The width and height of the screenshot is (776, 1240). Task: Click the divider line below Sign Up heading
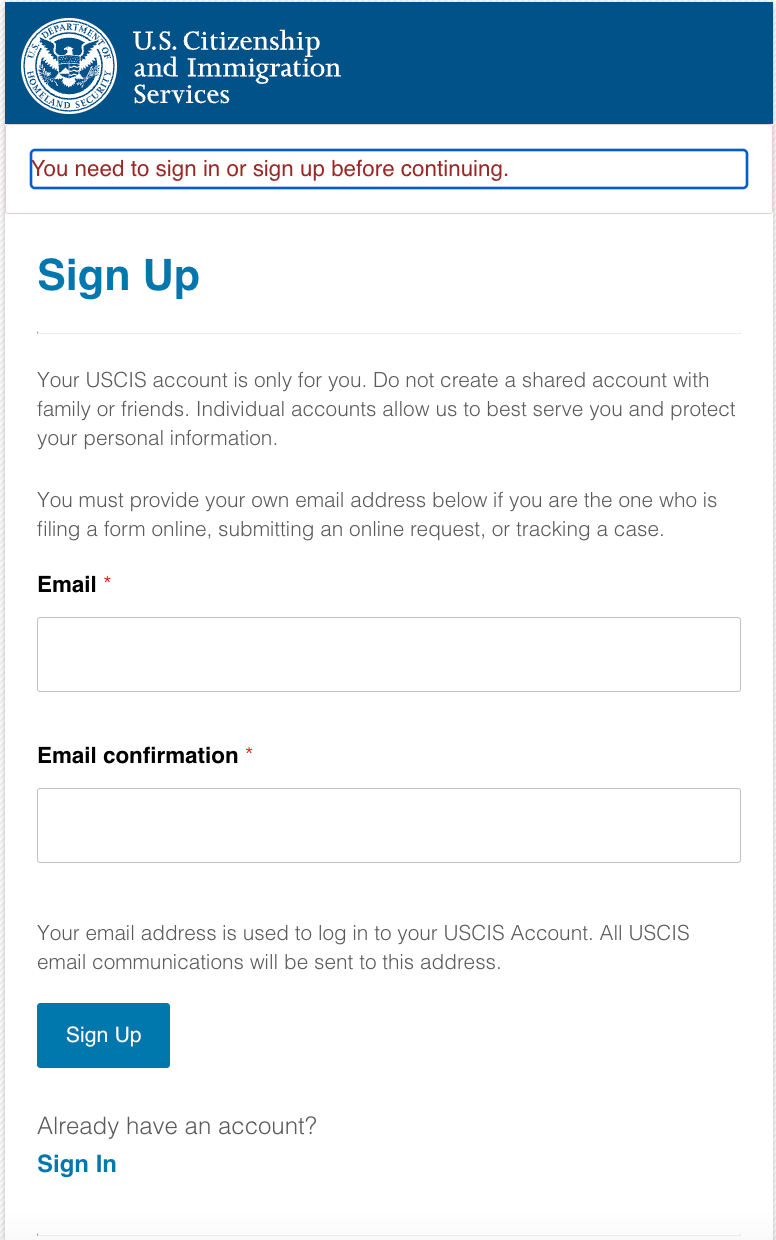point(388,330)
